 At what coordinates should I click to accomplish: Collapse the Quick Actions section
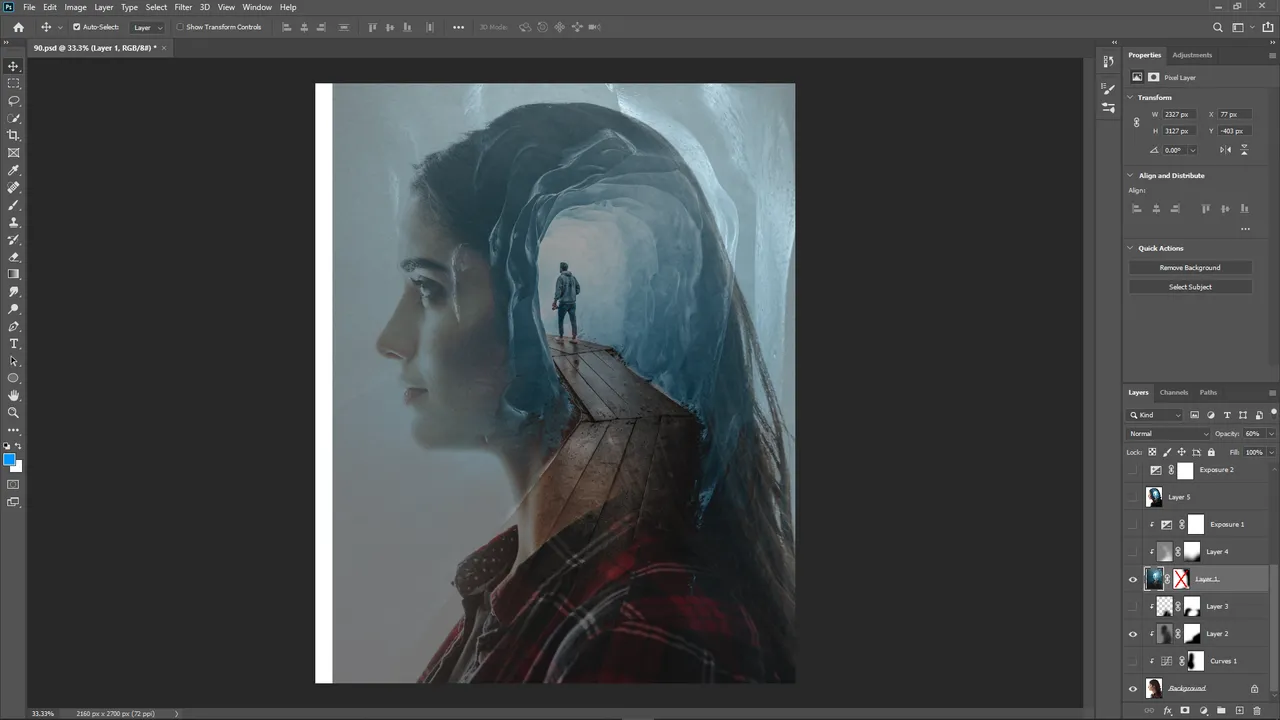pos(1131,248)
